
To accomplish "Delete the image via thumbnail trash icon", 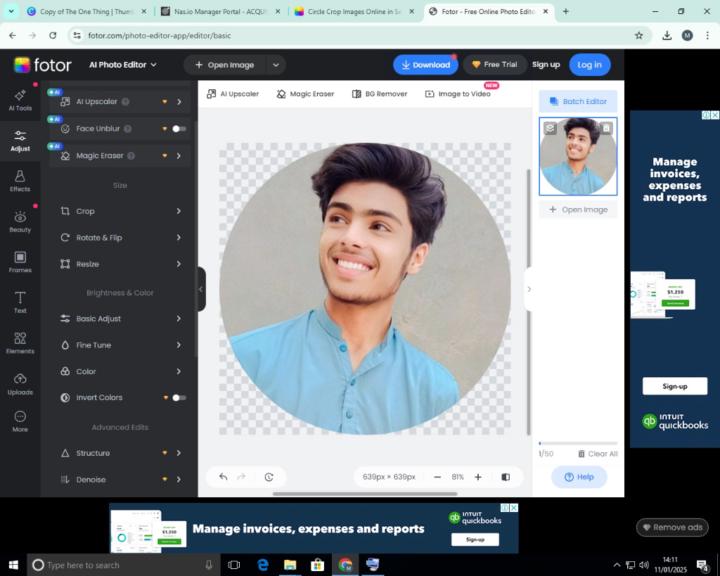I will tap(606, 128).
